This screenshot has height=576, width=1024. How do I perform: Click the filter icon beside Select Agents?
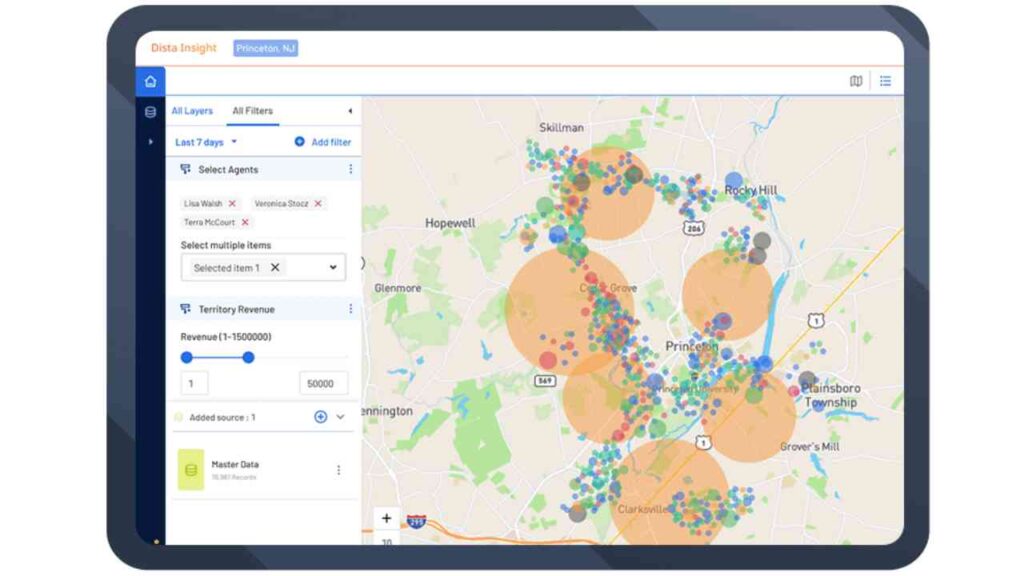click(x=186, y=169)
